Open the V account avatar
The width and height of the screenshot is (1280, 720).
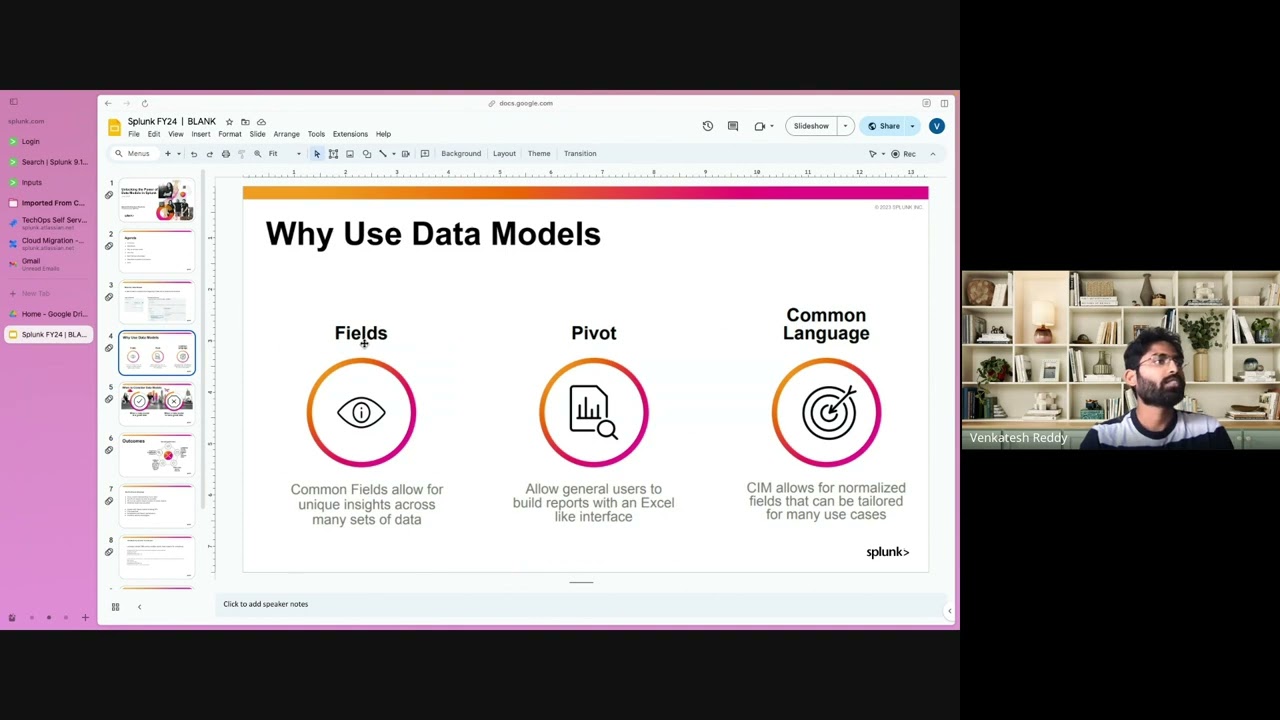[936, 126]
